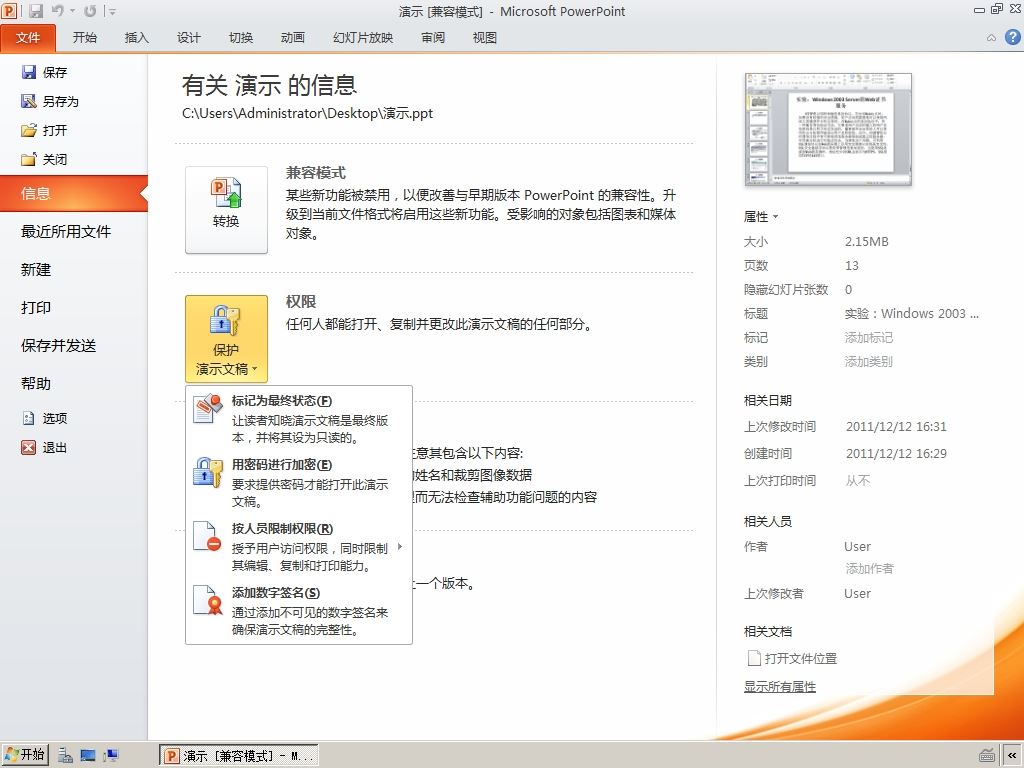Click the third quick launch icon in taskbar
The image size is (1024, 768).
click(111, 756)
